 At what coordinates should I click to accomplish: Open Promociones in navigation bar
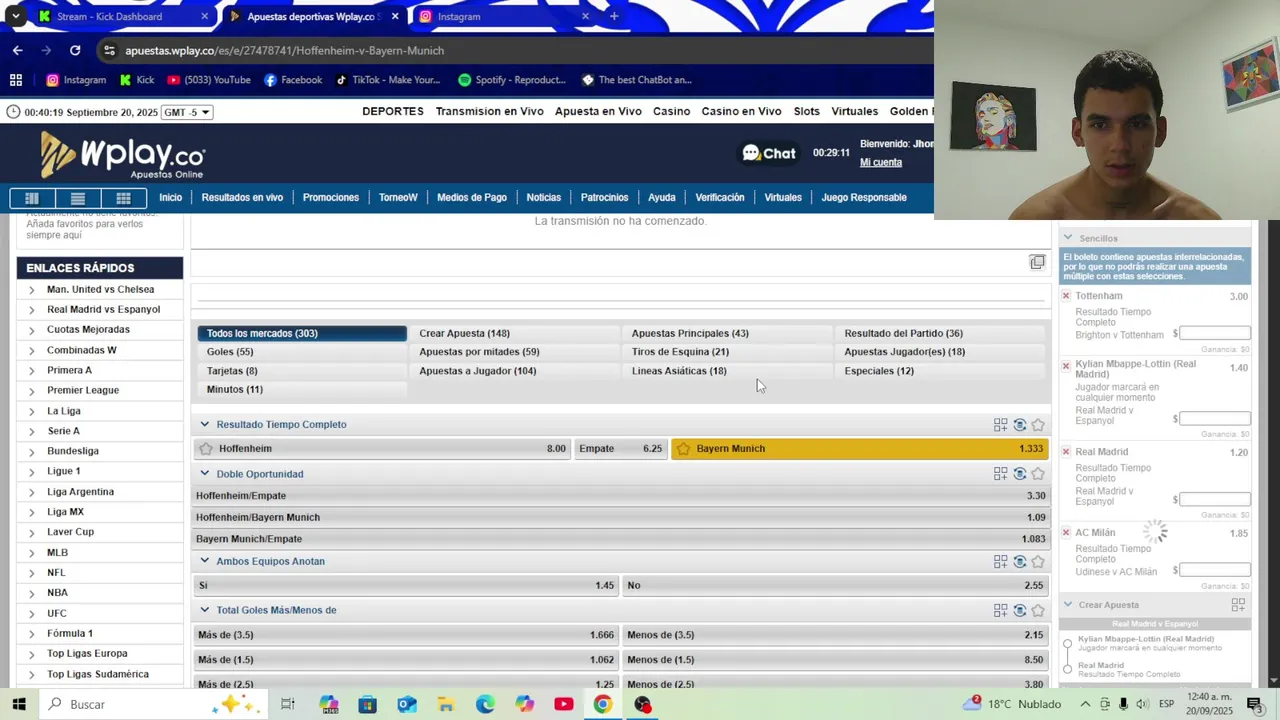330,198
